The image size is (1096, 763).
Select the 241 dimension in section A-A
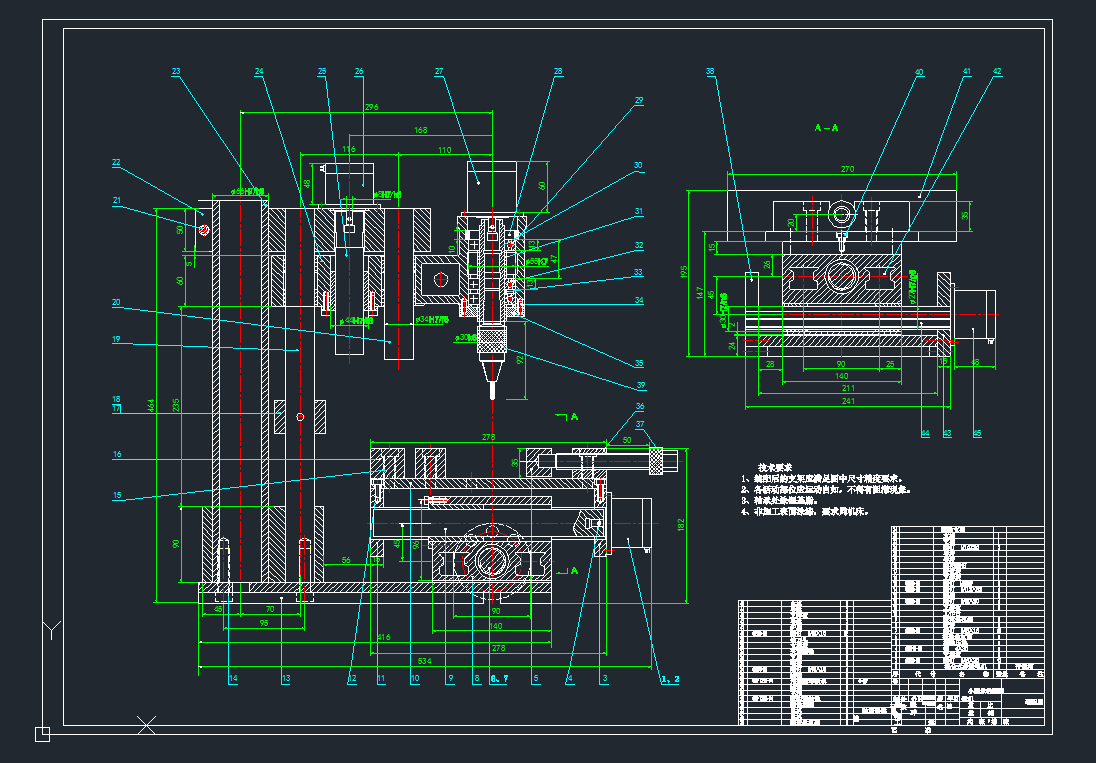point(847,402)
